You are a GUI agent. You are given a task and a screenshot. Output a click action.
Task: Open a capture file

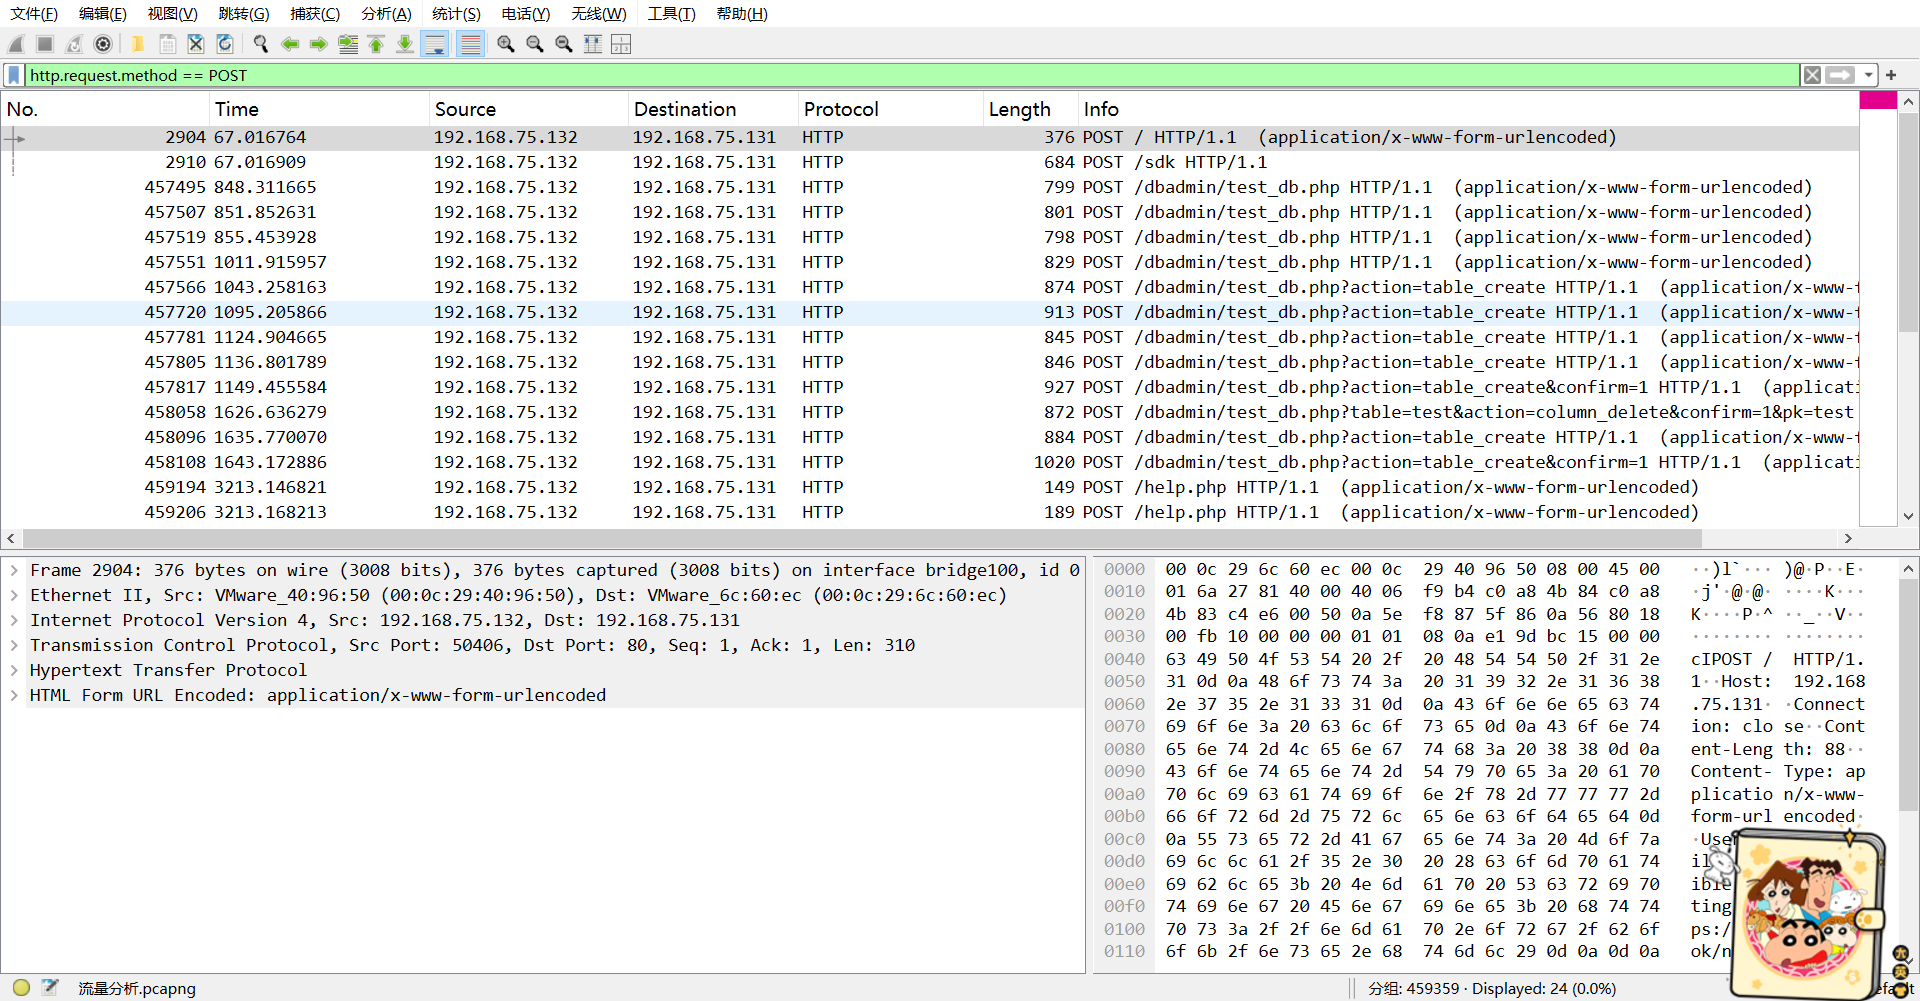[138, 44]
